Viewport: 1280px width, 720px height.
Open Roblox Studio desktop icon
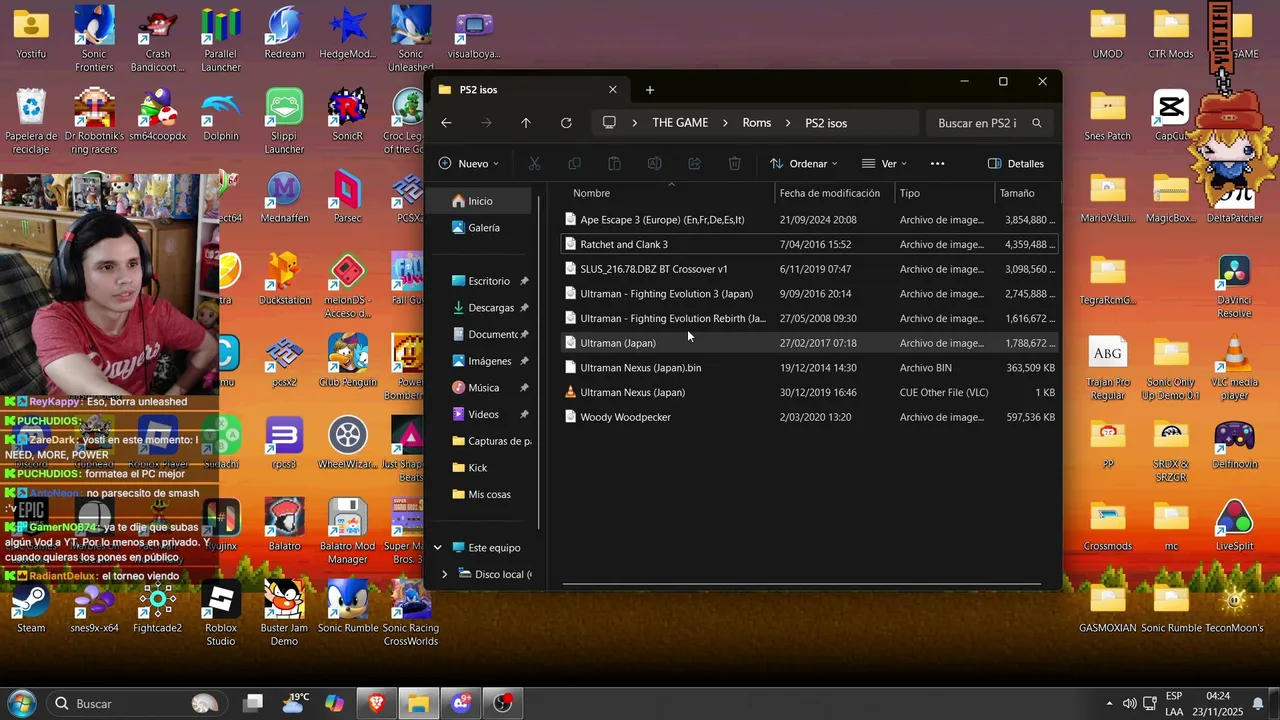(x=220, y=614)
